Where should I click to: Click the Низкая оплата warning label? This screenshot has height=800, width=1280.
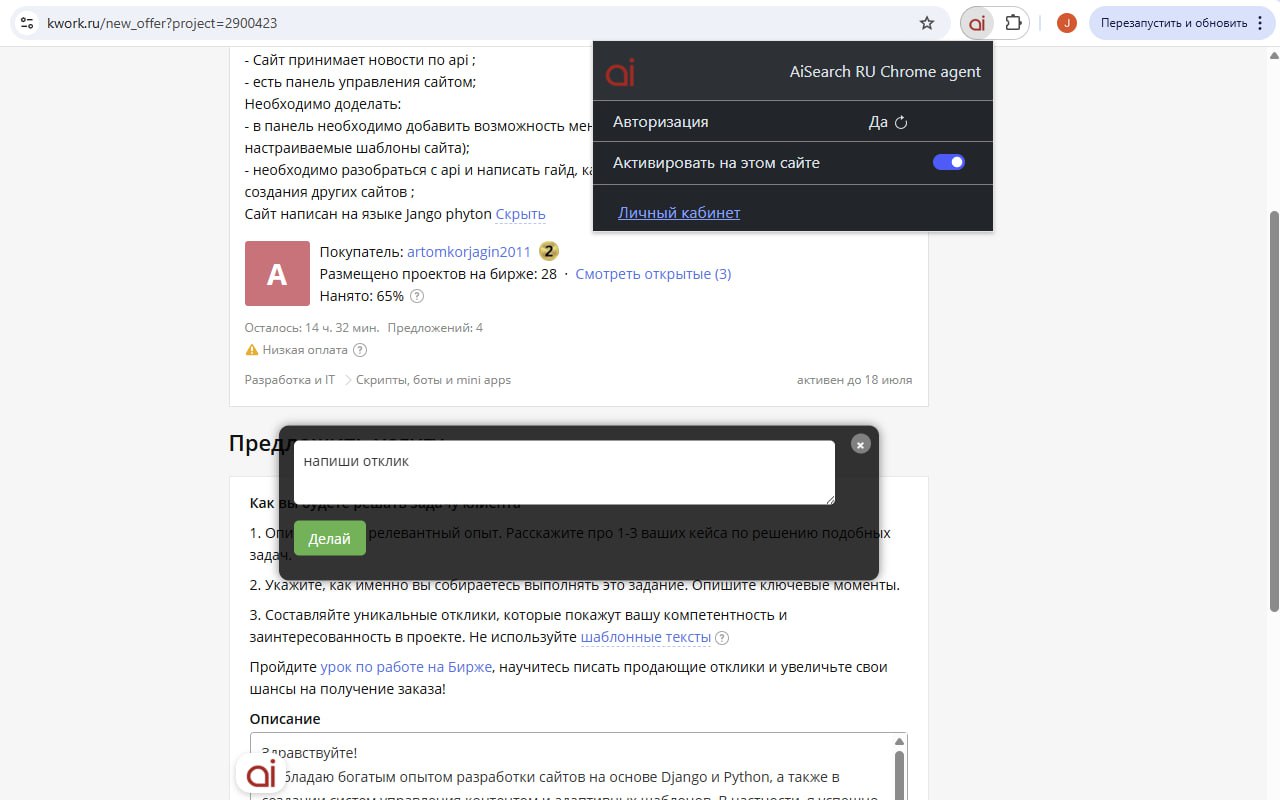pos(305,350)
